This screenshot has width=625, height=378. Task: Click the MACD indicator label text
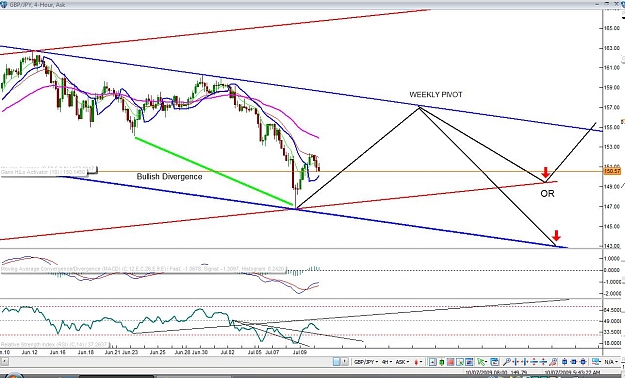(143, 269)
